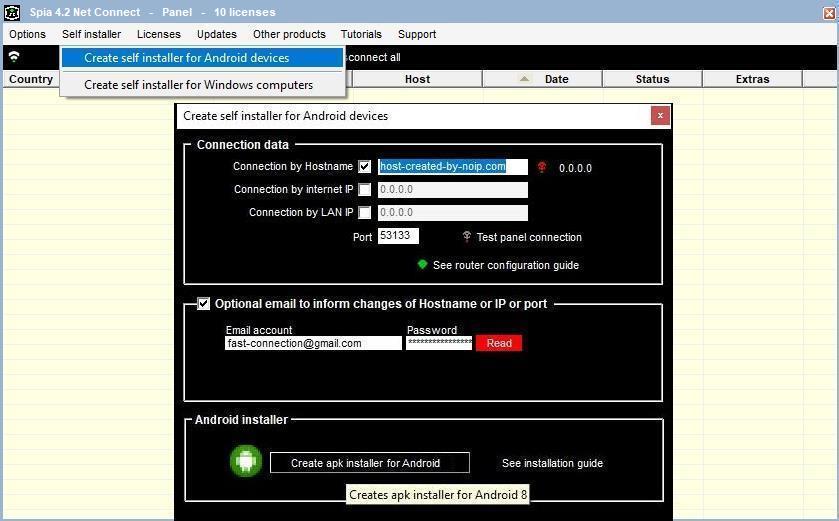Open the Support menu
The width and height of the screenshot is (839, 521).
[417, 34]
